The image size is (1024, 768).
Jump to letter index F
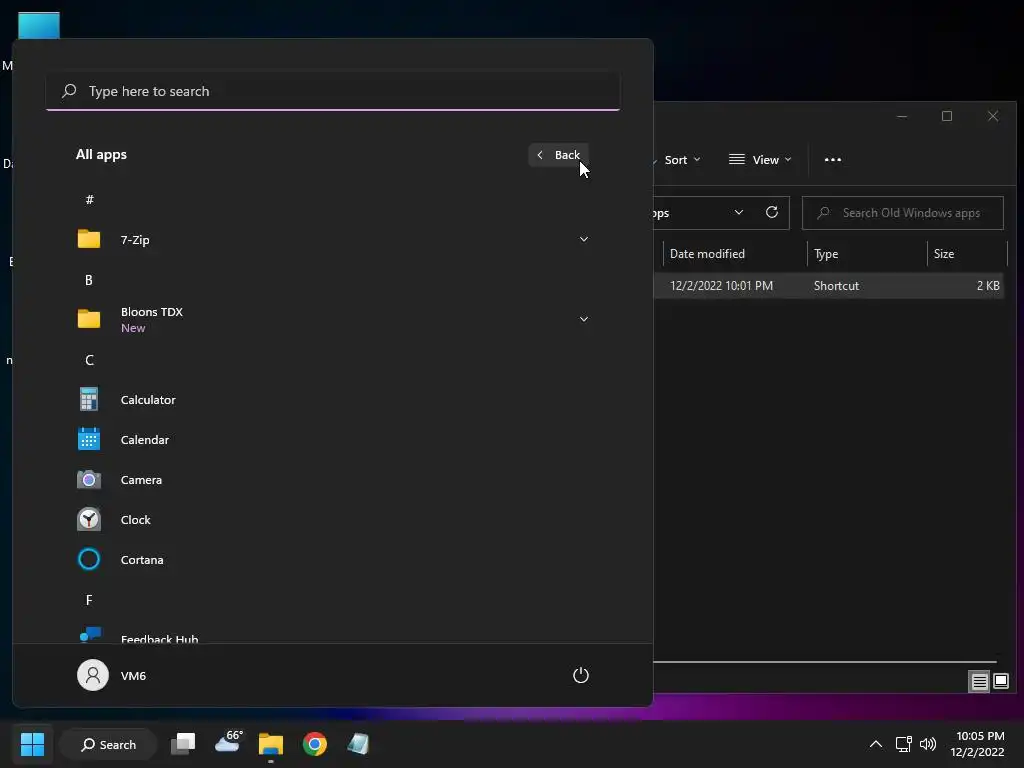pyautogui.click(x=89, y=600)
